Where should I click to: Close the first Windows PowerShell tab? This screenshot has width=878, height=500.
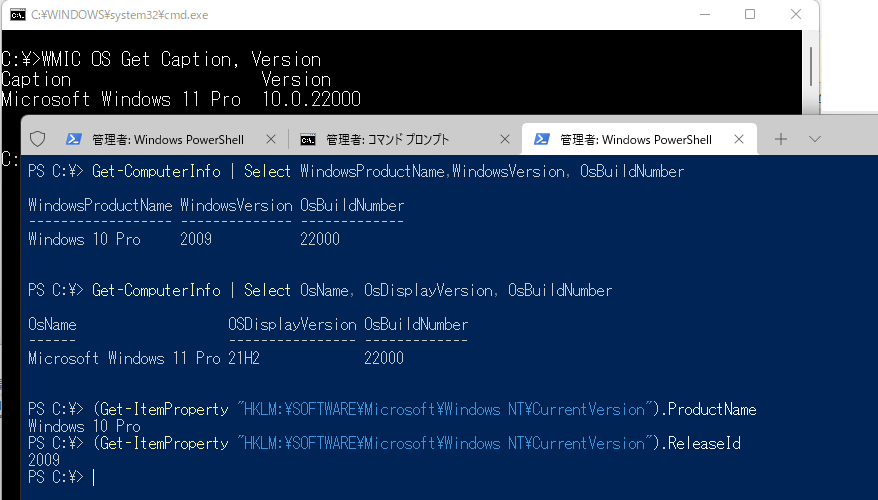271,139
